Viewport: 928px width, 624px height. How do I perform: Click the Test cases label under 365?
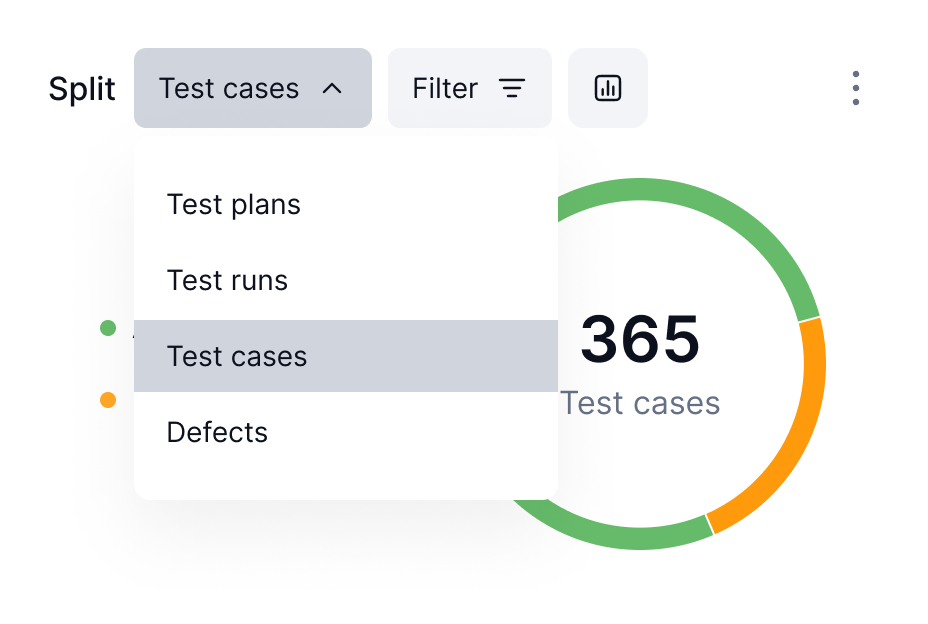point(640,404)
